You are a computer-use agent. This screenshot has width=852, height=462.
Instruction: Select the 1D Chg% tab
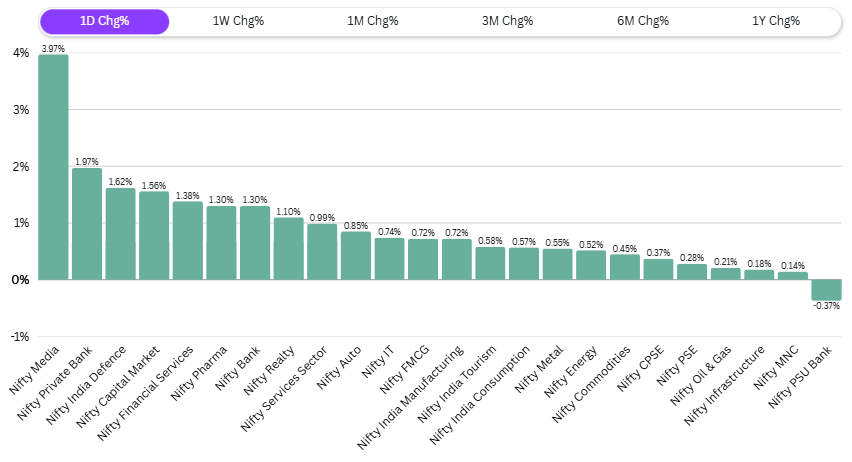104,21
